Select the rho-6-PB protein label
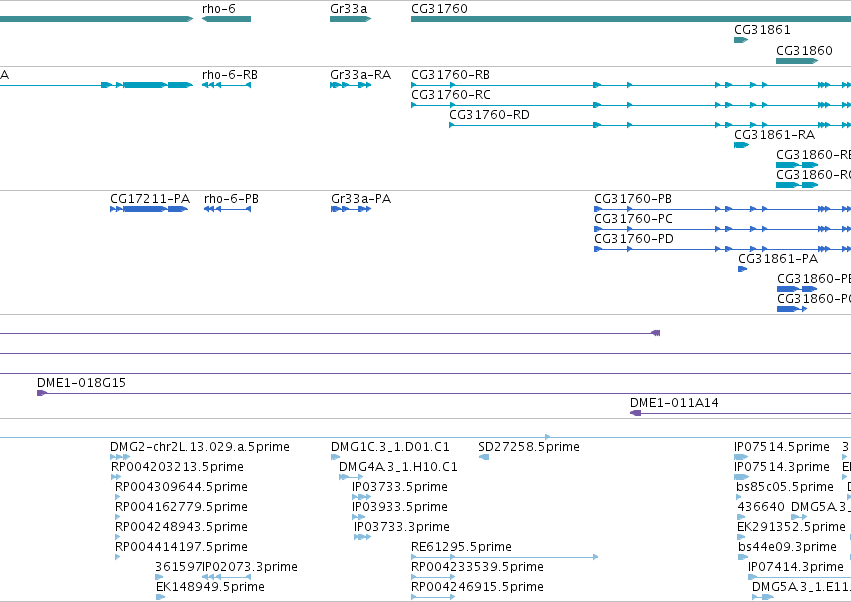Viewport: 851px width, 602px height. point(231,199)
